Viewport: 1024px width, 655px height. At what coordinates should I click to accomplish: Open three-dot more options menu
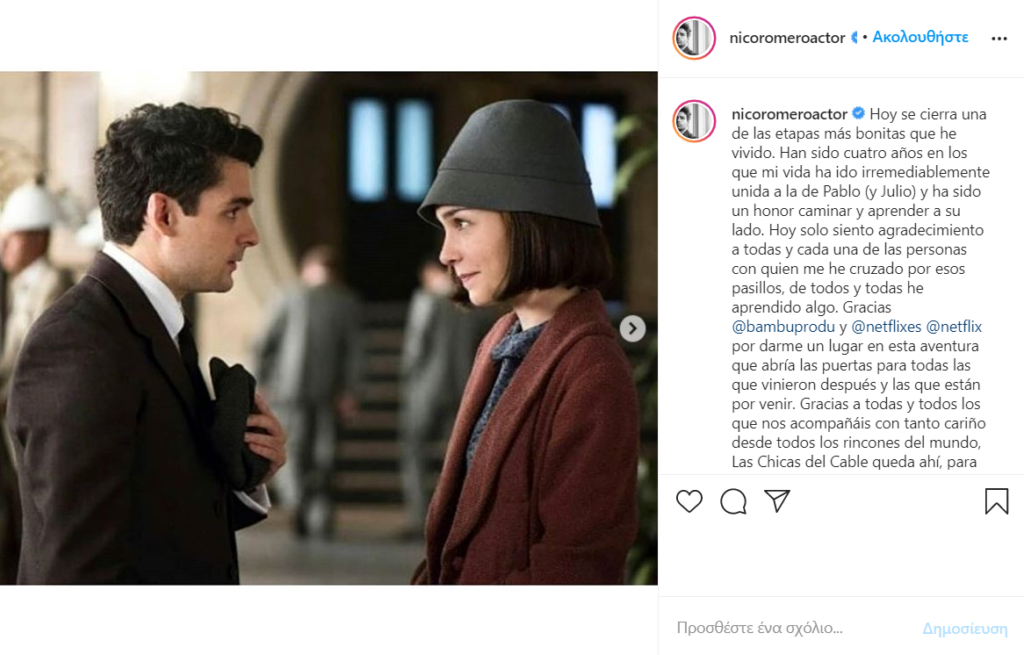pyautogui.click(x=999, y=39)
